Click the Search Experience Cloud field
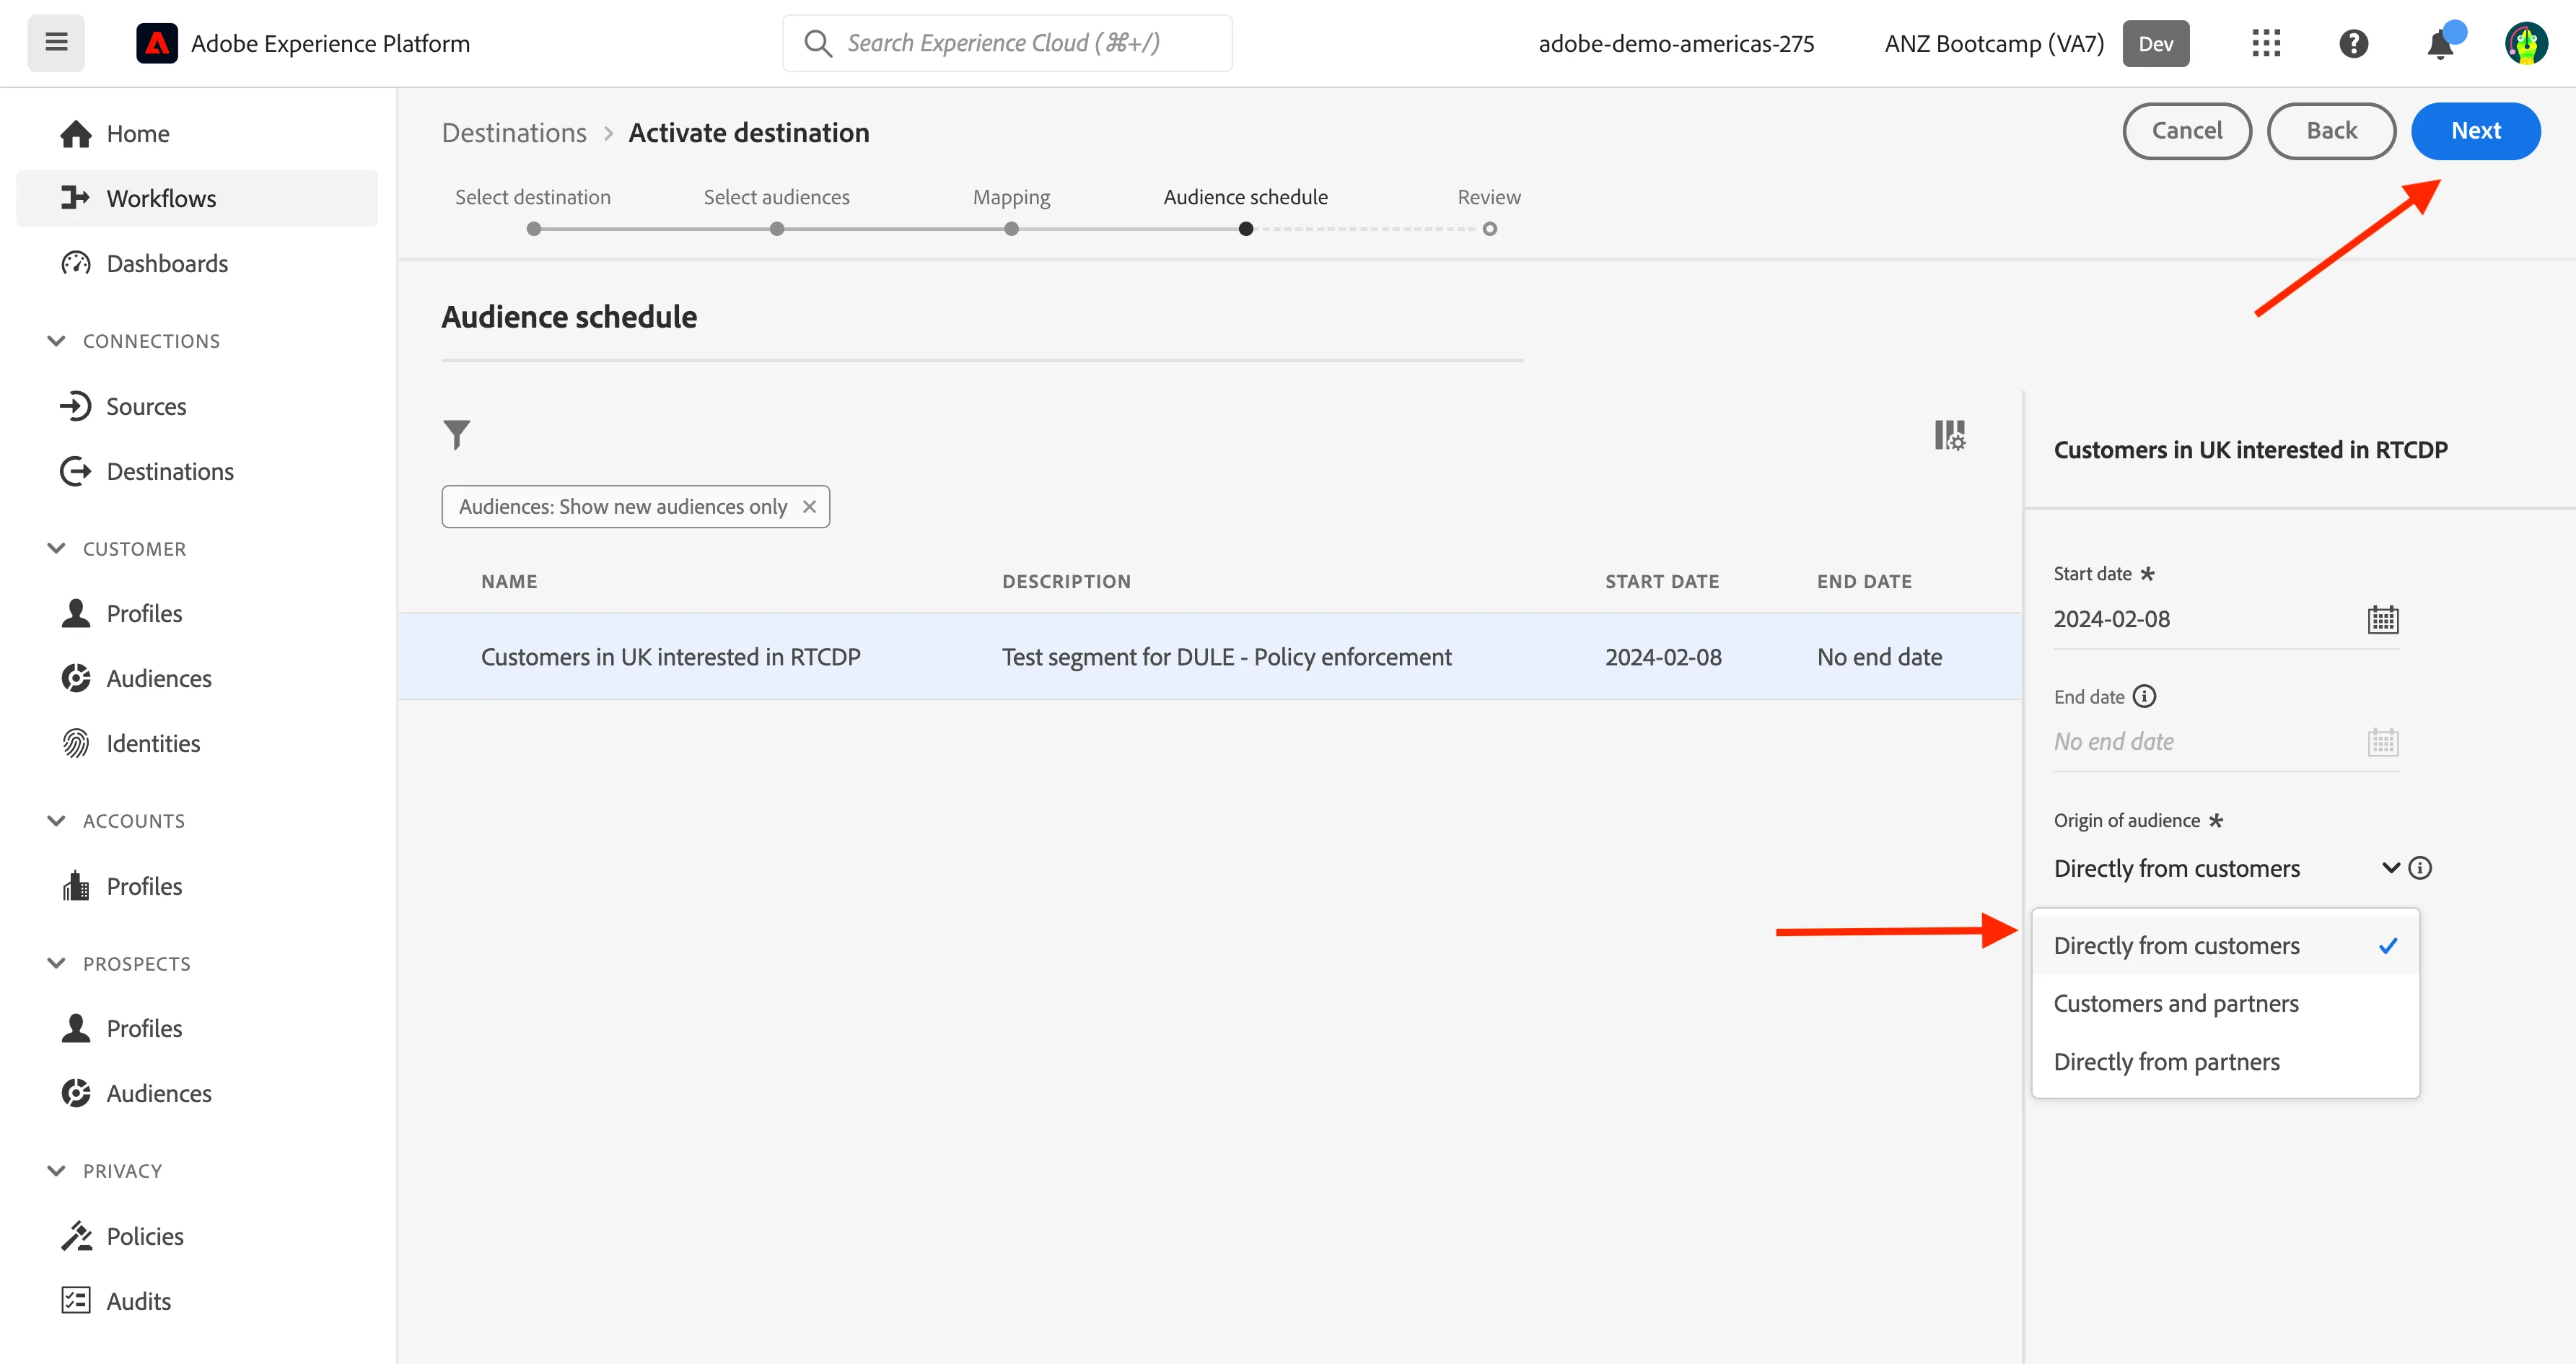The width and height of the screenshot is (2576, 1364). [1007, 43]
